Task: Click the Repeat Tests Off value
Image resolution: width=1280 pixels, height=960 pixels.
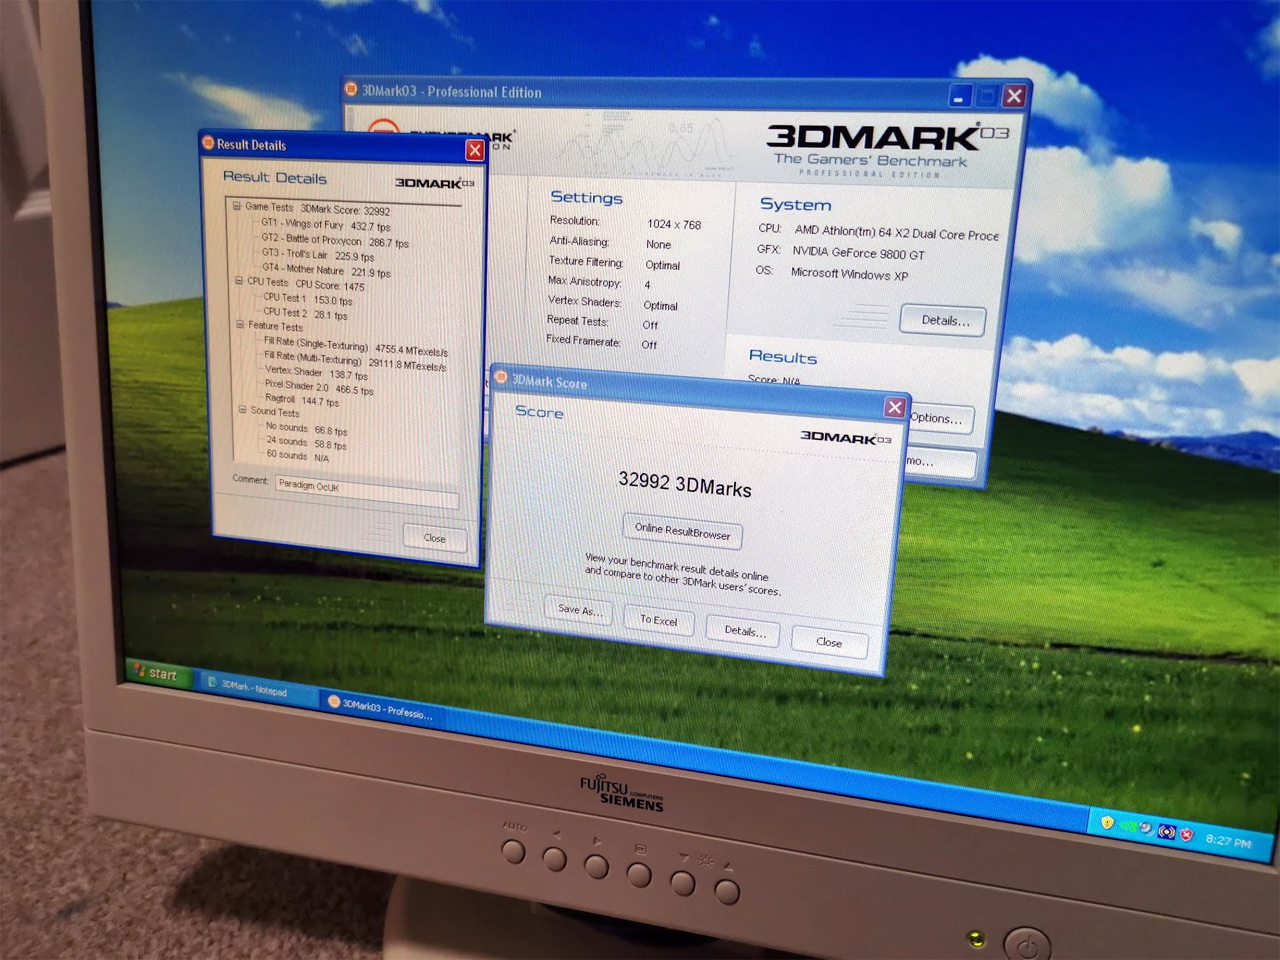Action: (x=650, y=325)
